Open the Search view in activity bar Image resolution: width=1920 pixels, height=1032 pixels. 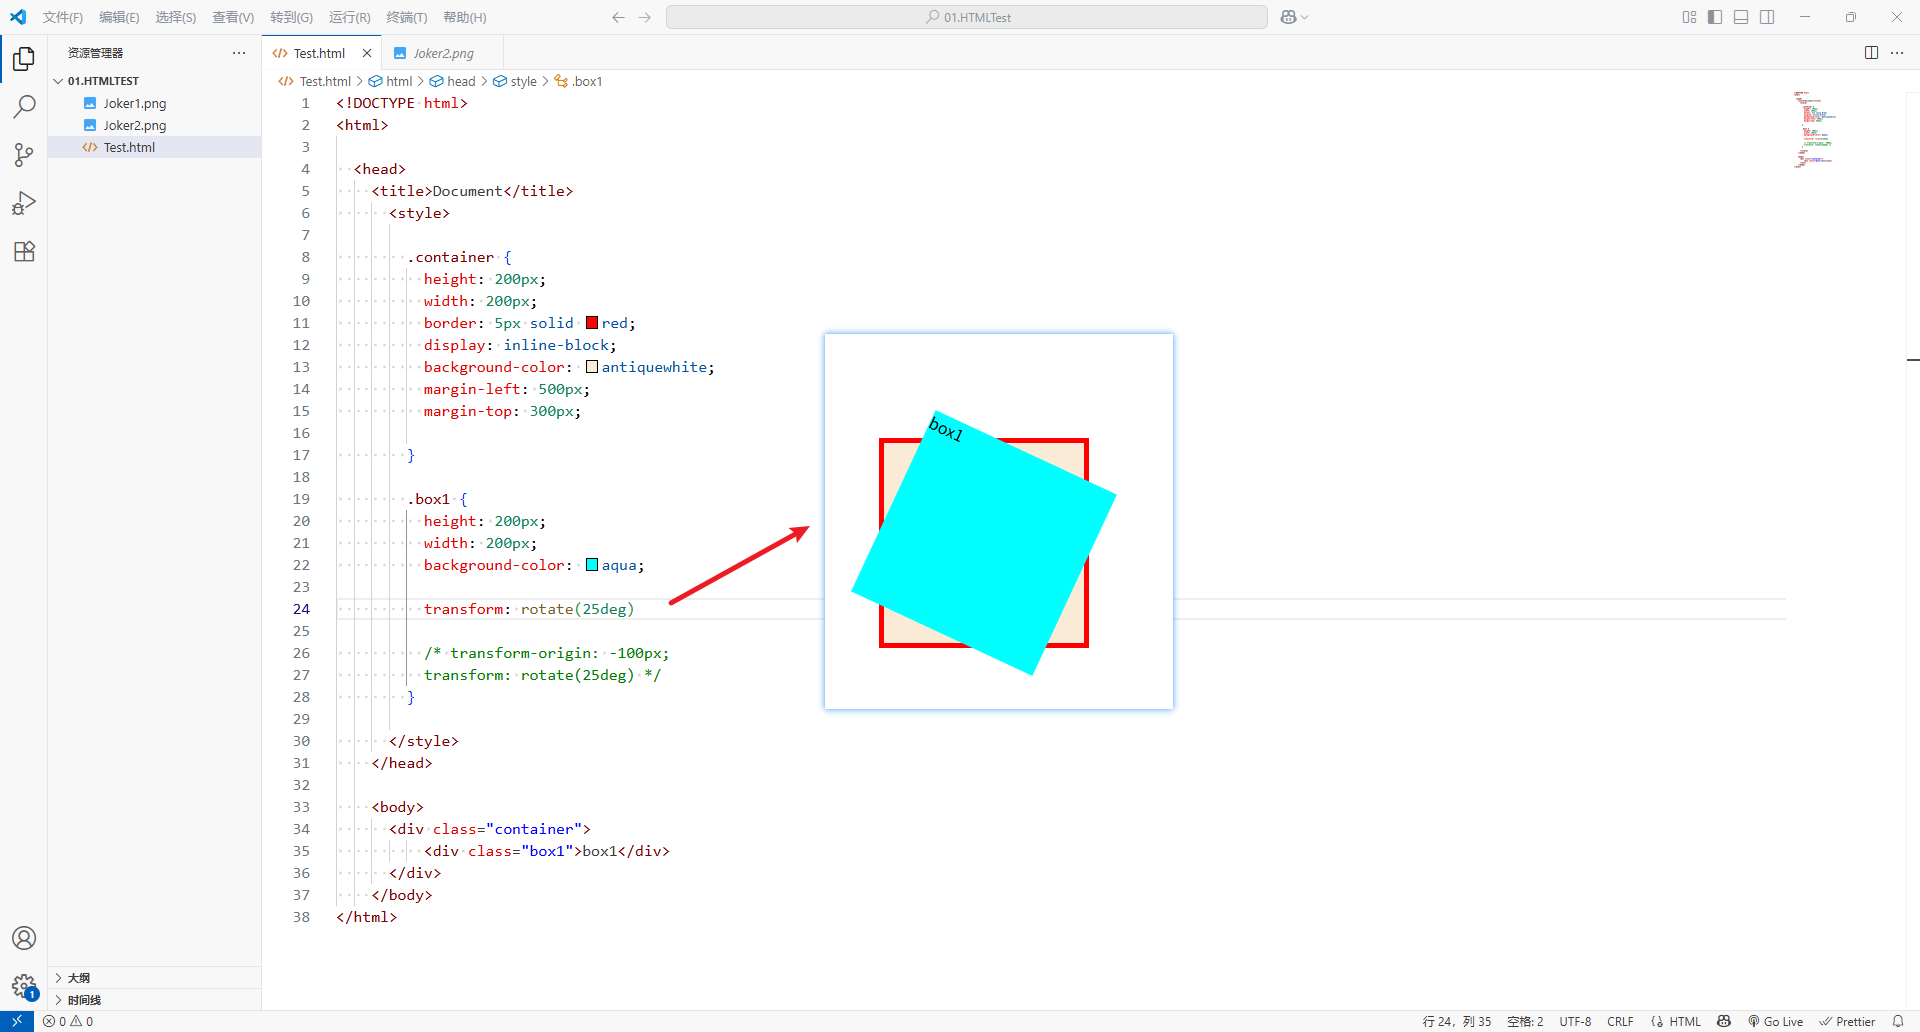[x=24, y=107]
